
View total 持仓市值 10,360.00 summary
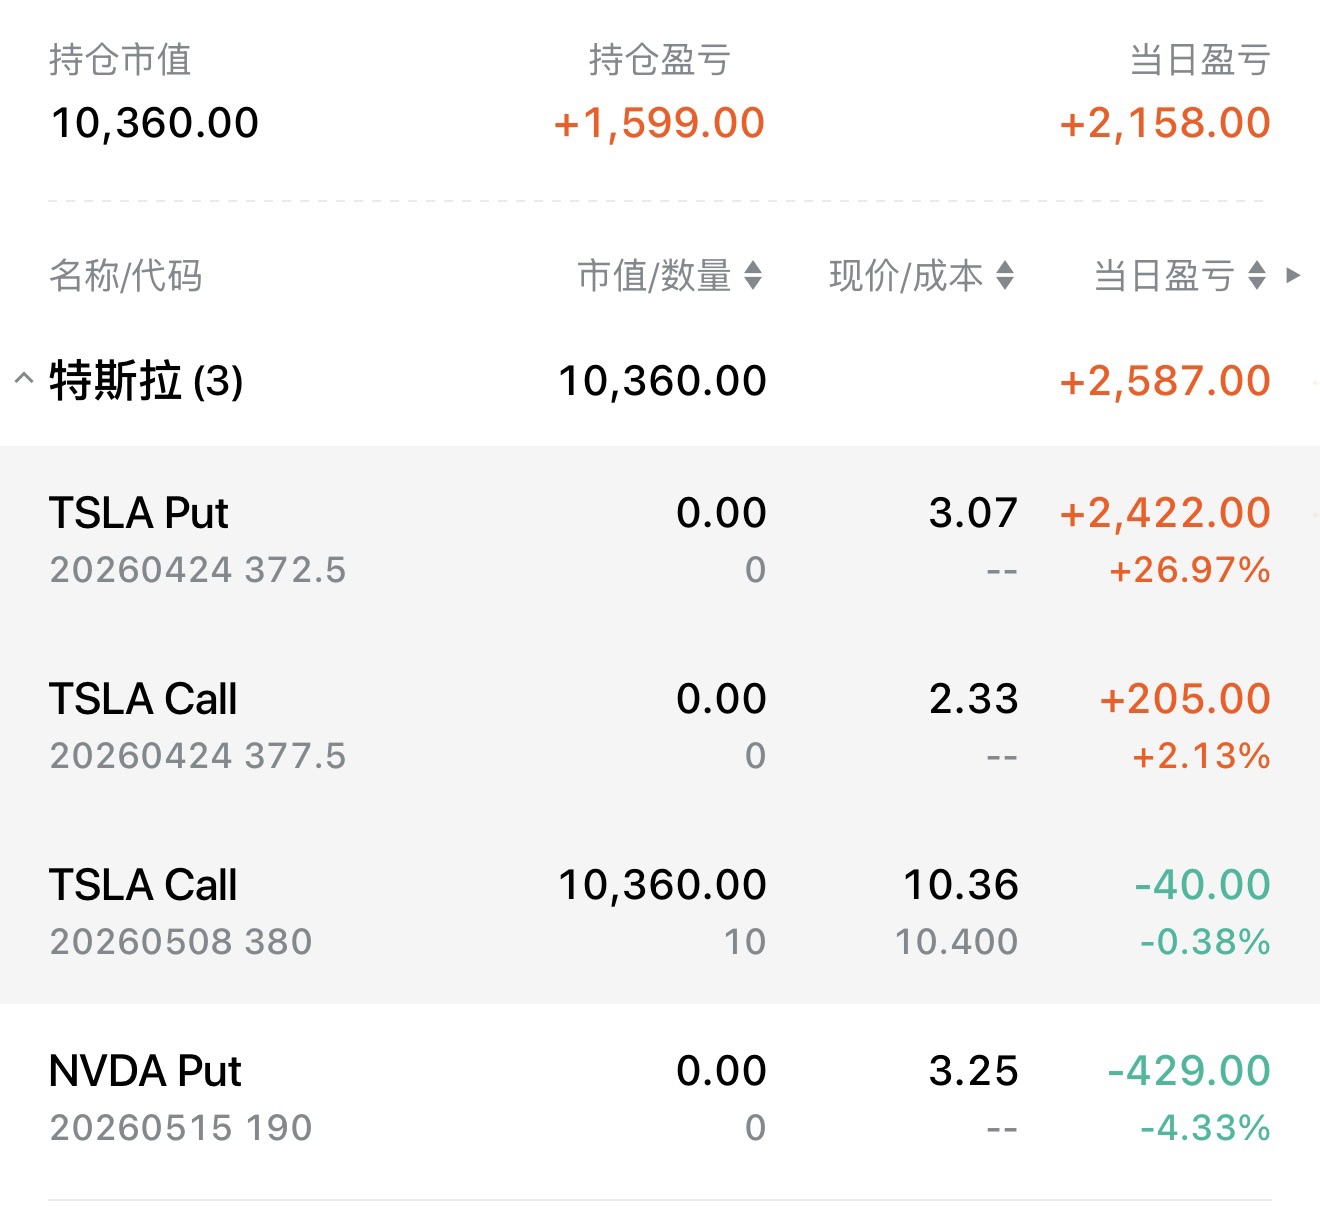point(155,123)
